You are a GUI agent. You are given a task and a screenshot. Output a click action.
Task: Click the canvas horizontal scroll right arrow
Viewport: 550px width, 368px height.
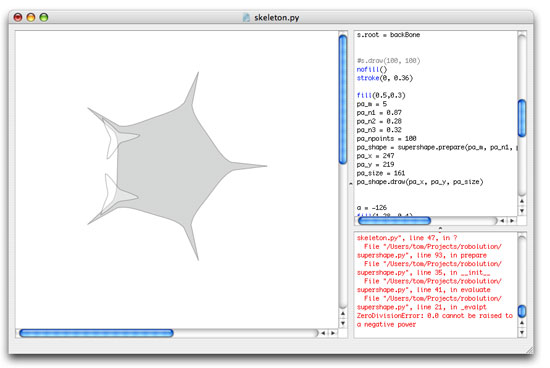point(333,333)
